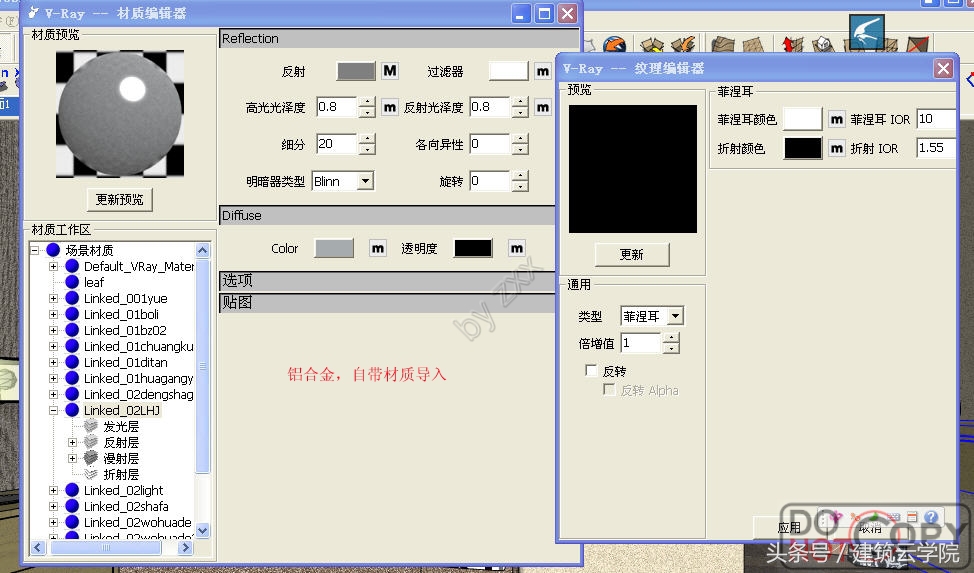Open Diffuse Color map m button
The width and height of the screenshot is (974, 573).
(x=378, y=249)
